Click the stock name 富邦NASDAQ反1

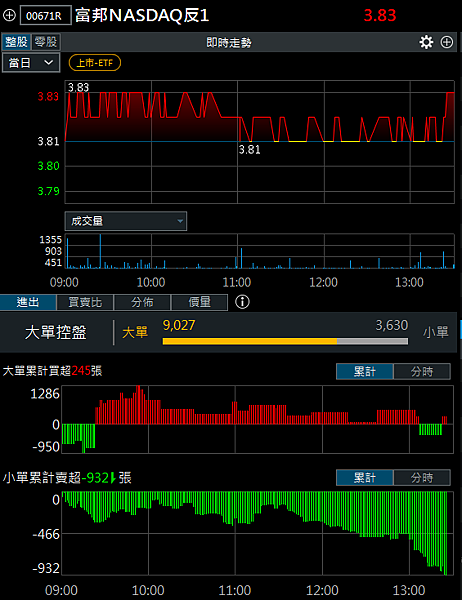click(x=142, y=16)
